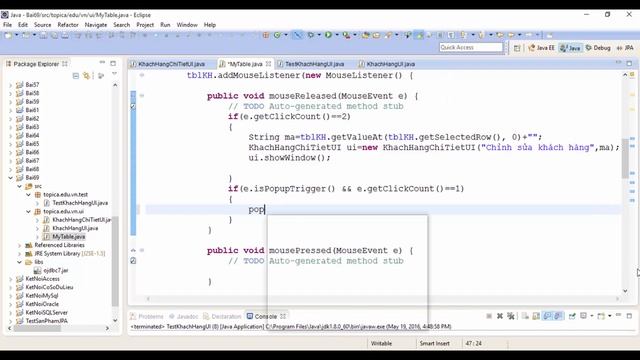640x360 pixels.
Task: Collapse the Bai69 project node
Action: tap(11, 178)
